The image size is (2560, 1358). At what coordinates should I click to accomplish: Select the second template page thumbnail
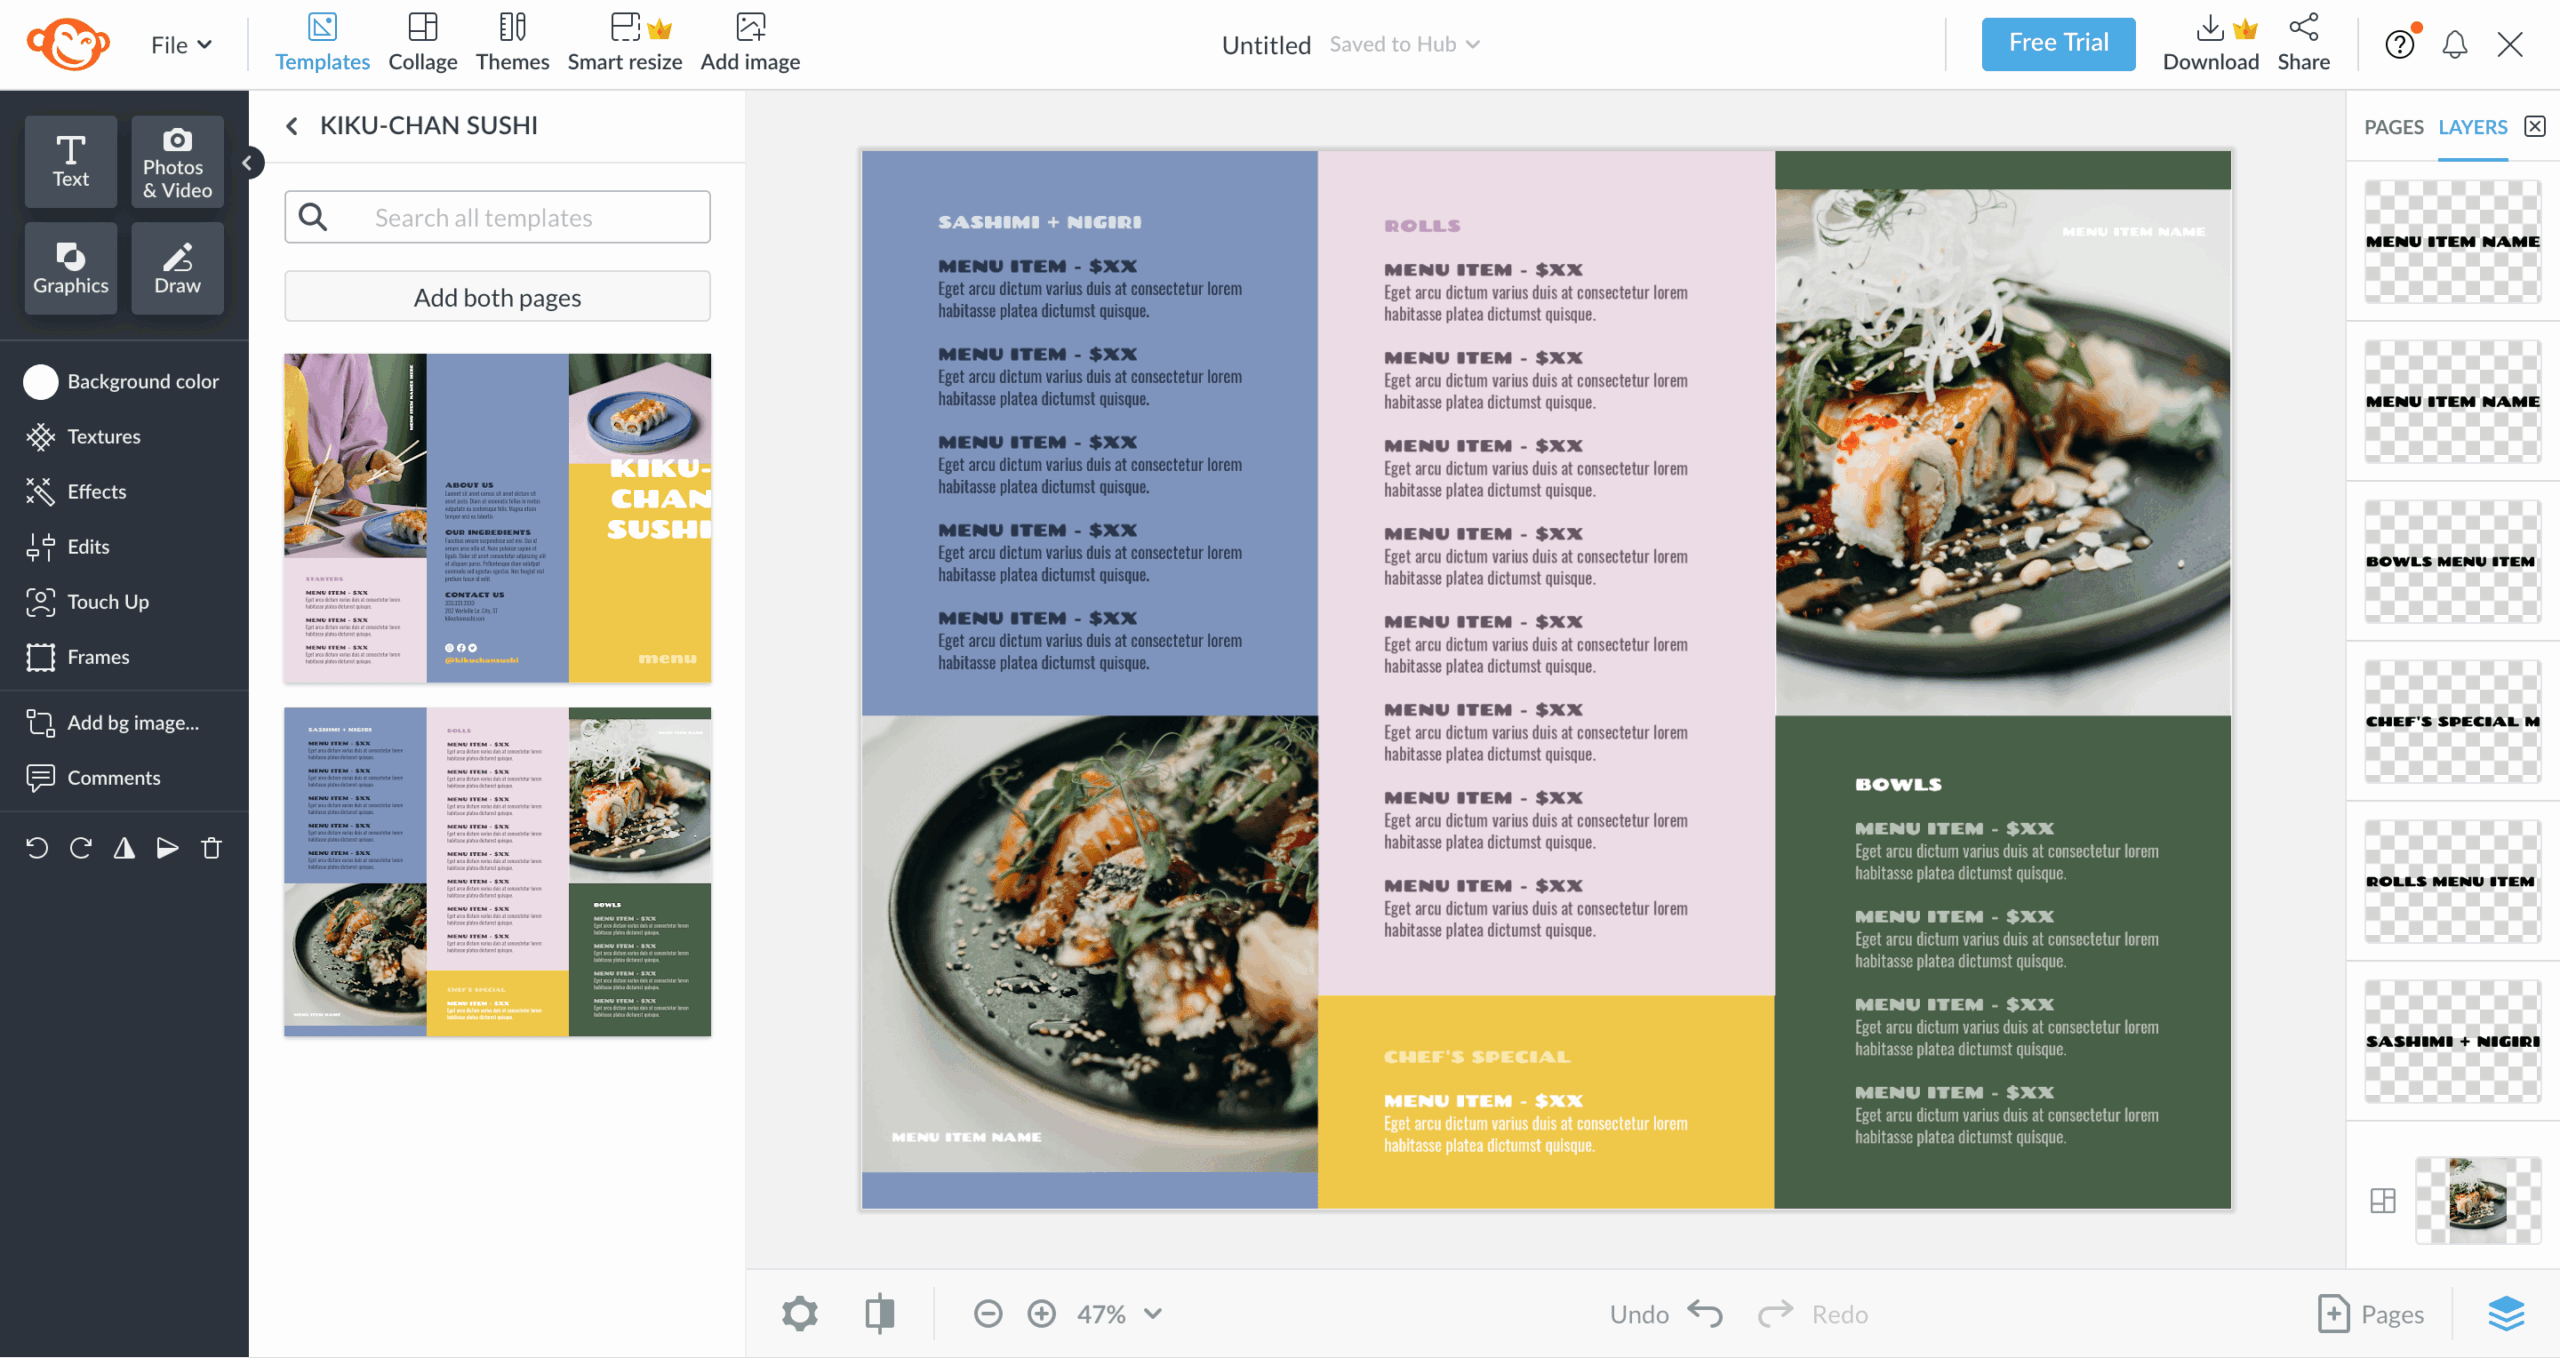(x=497, y=871)
